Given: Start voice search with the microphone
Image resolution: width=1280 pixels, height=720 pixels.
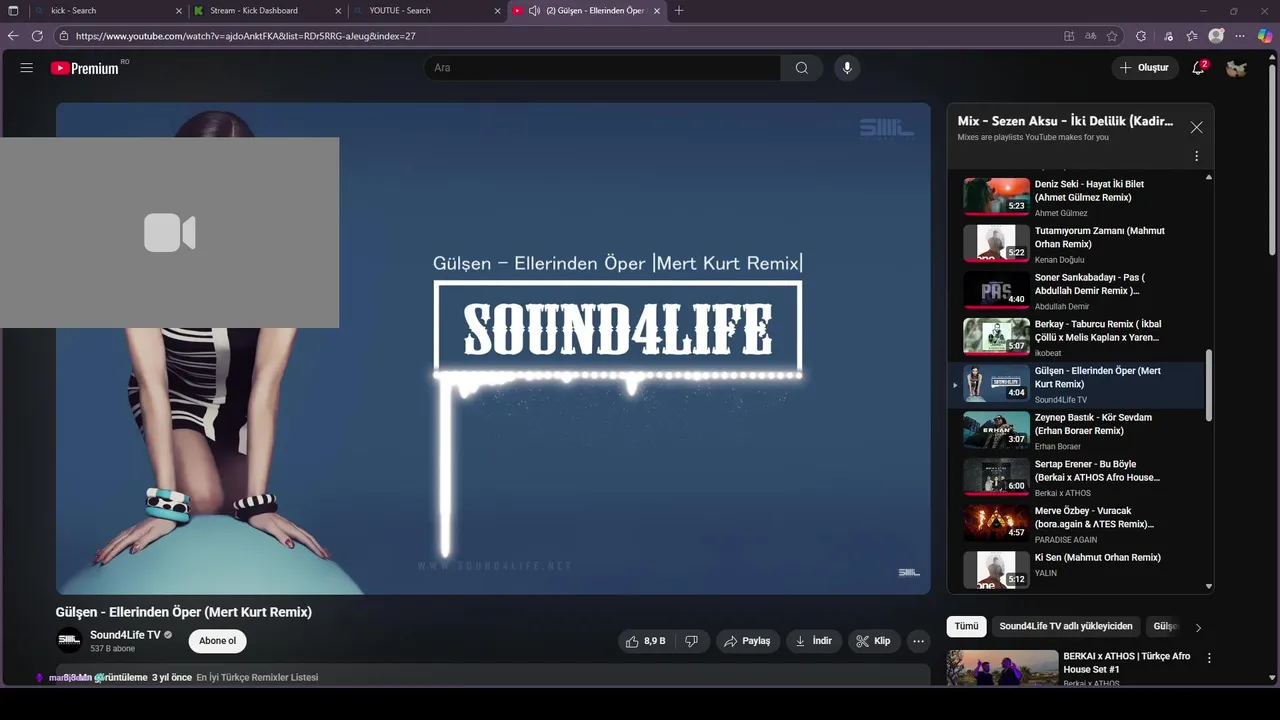Looking at the screenshot, I should [847, 68].
